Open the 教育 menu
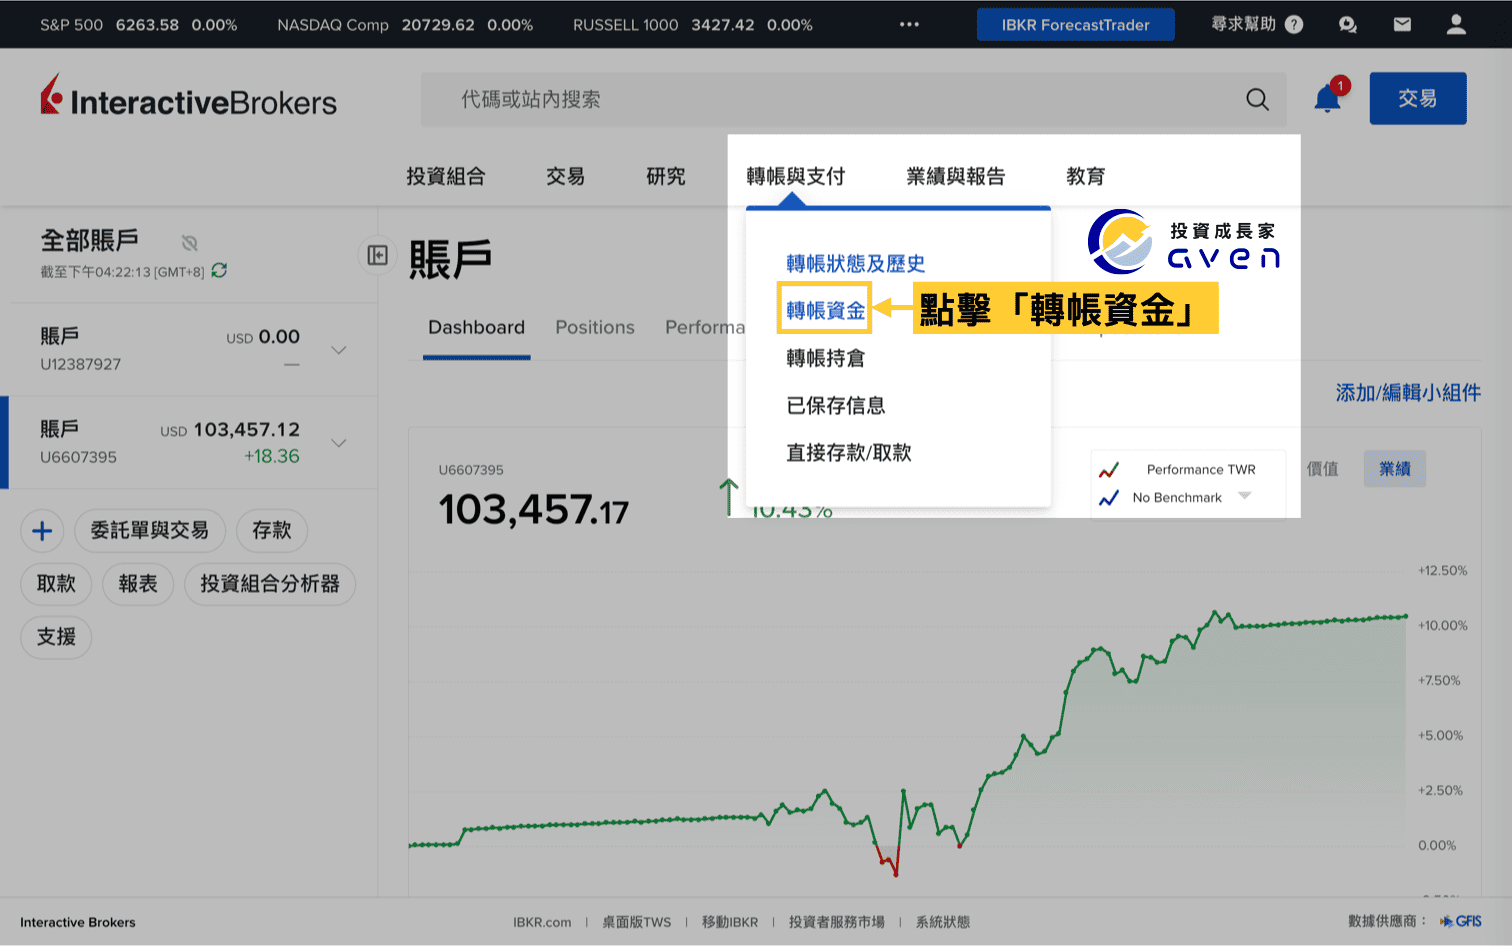1512x946 pixels. [1086, 176]
